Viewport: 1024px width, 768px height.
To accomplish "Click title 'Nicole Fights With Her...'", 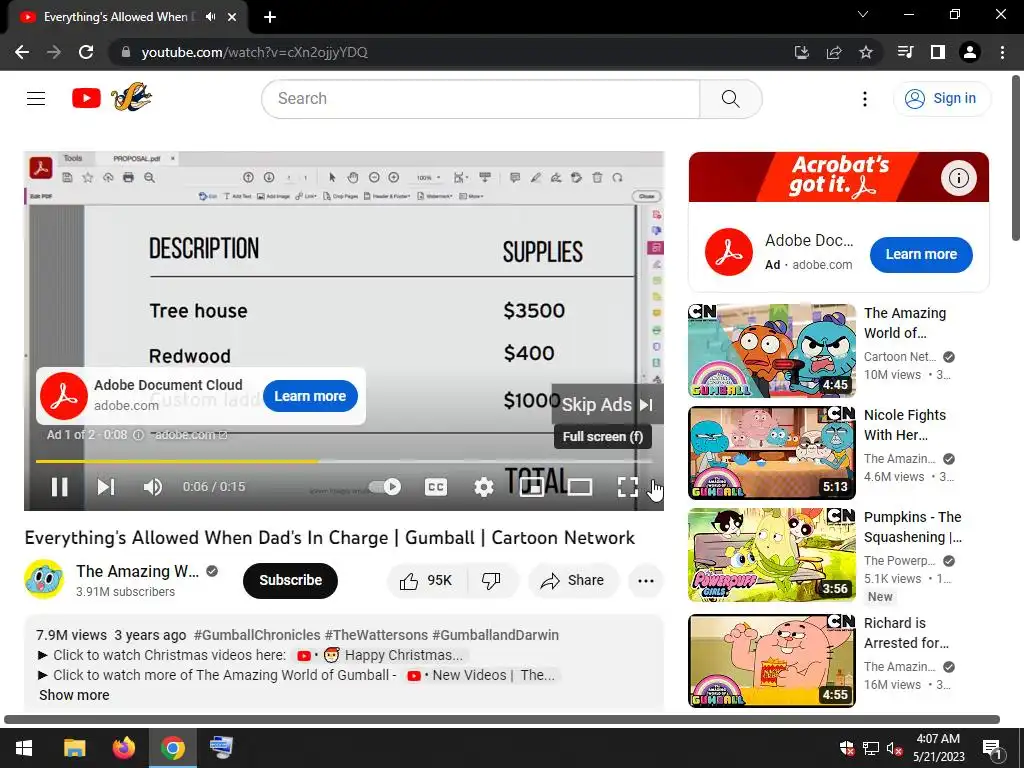I will (x=904, y=424).
